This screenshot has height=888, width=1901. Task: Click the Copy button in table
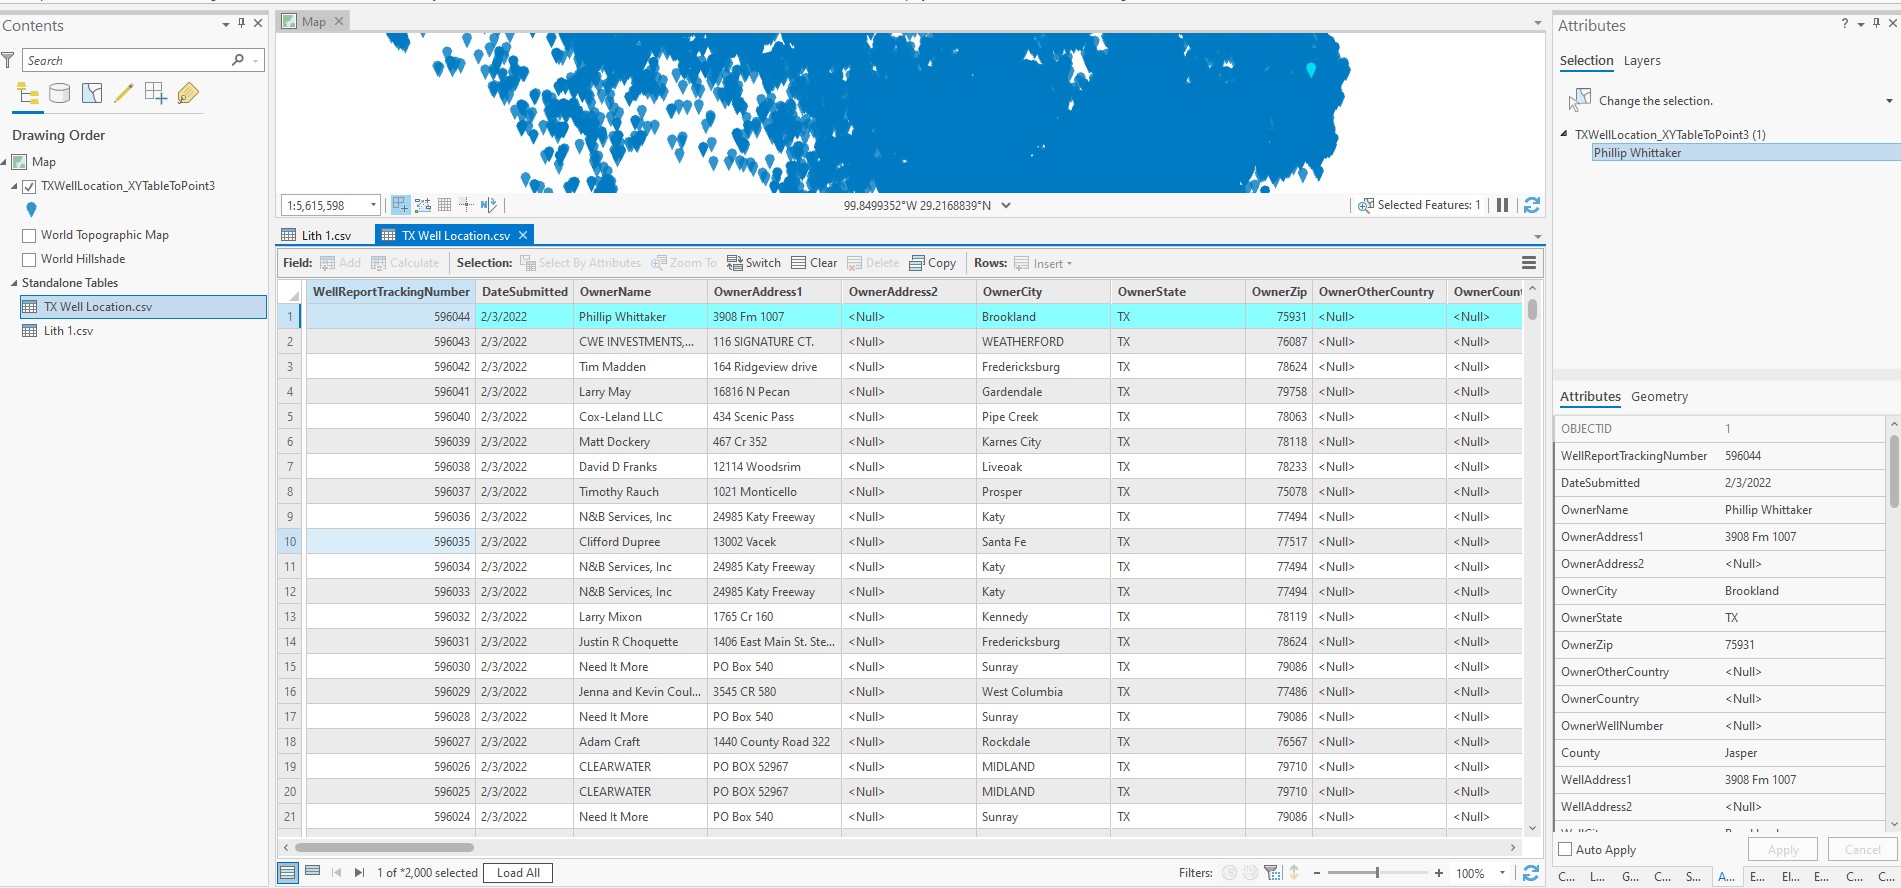[x=932, y=263]
